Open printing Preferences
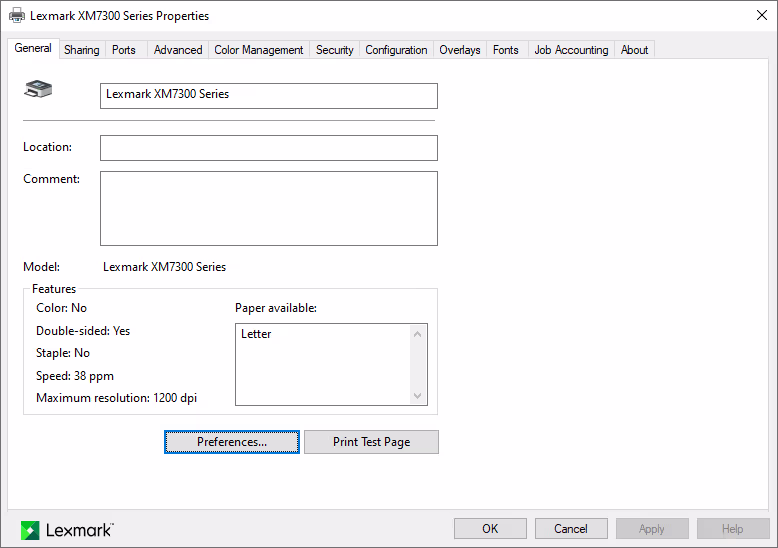This screenshot has height=548, width=778. pyautogui.click(x=232, y=442)
